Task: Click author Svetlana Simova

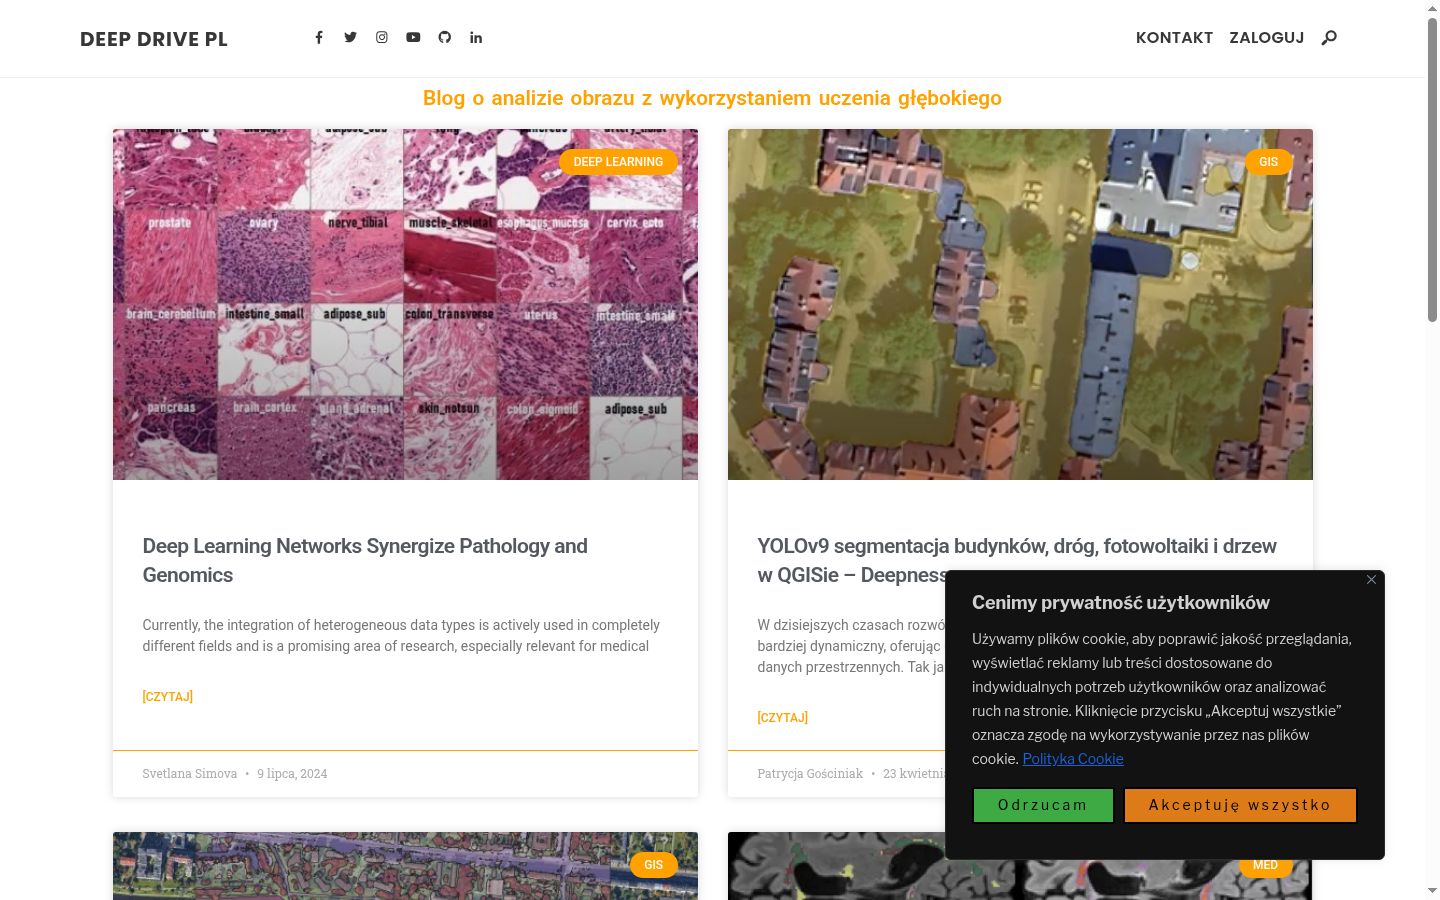Action: click(189, 773)
